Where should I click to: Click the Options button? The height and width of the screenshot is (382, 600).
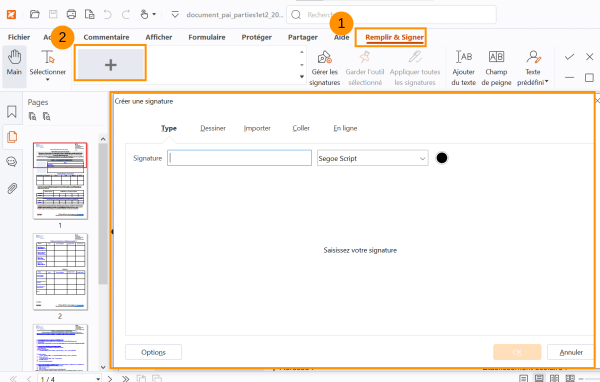pyautogui.click(x=153, y=352)
